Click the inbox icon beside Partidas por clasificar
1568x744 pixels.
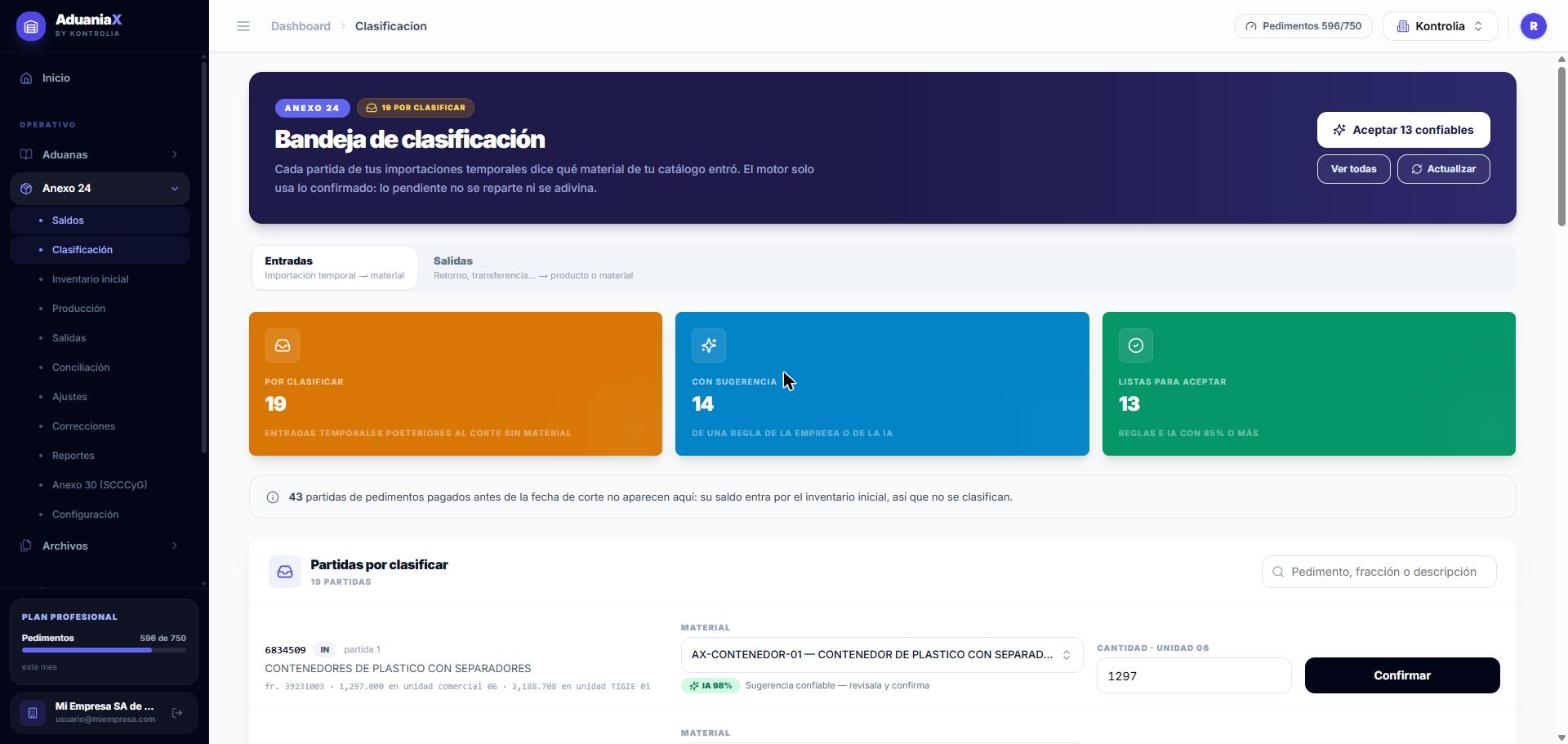(285, 572)
